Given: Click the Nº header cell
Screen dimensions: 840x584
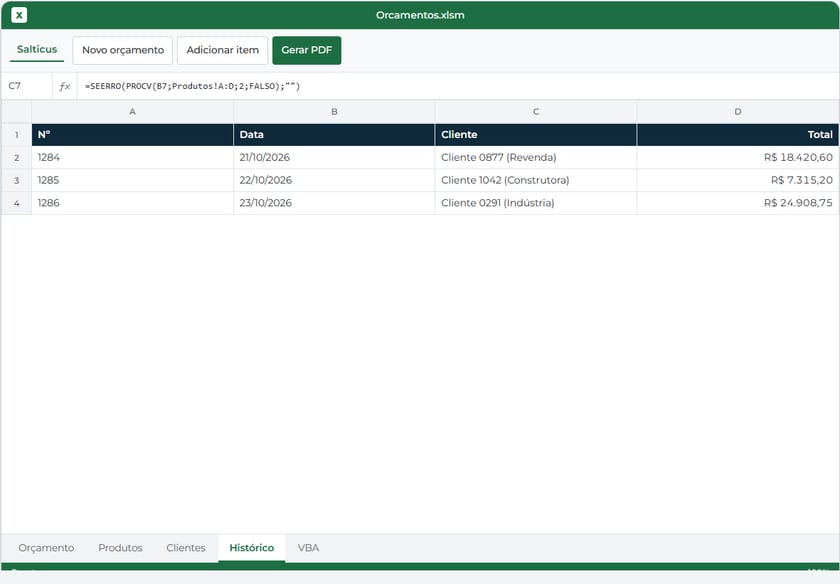Looking at the screenshot, I should tap(132, 134).
